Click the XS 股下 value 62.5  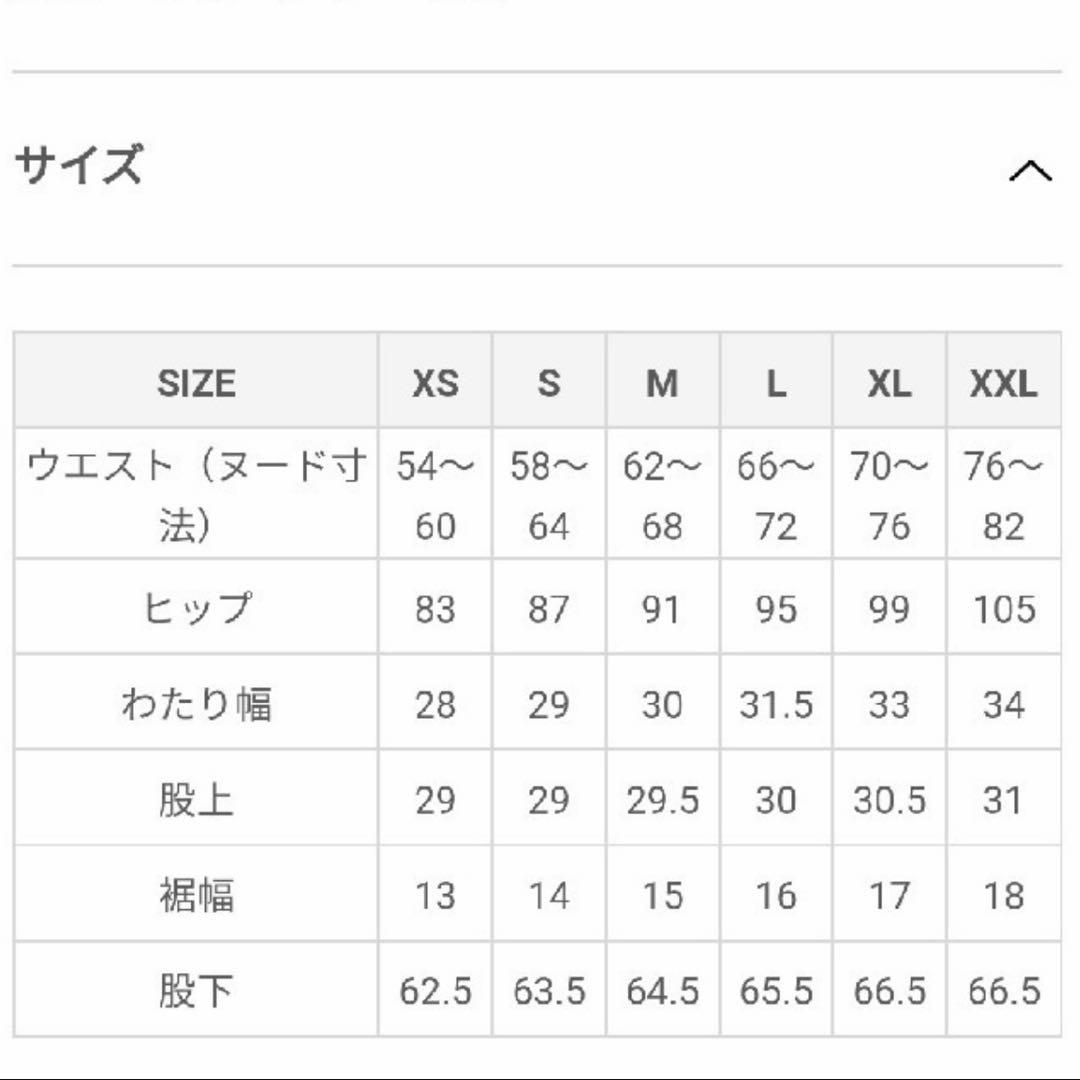point(435,991)
